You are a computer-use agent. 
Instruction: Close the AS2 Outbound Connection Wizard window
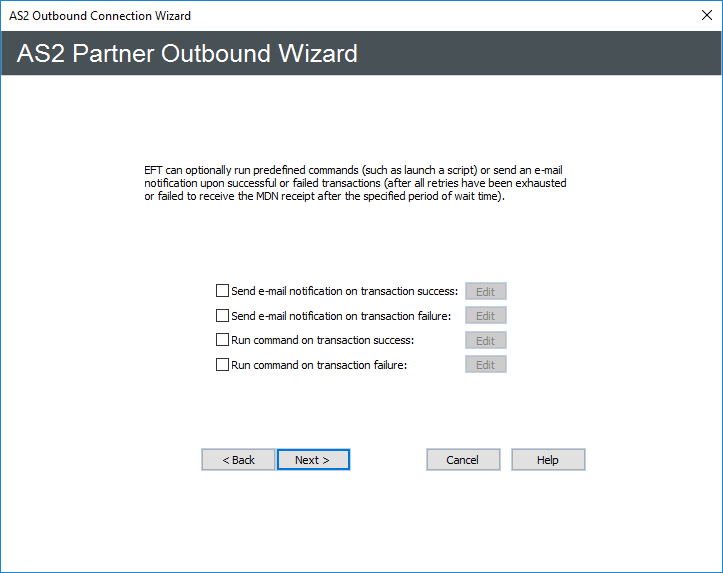(703, 15)
